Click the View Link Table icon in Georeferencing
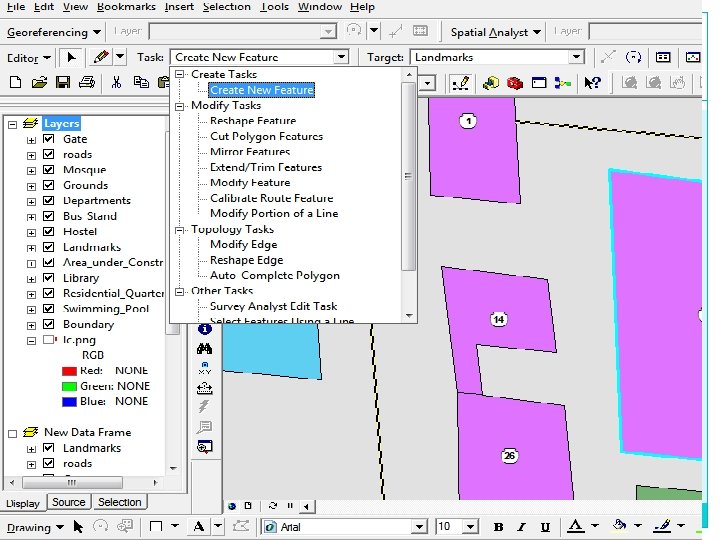The image size is (720, 540). tap(420, 31)
